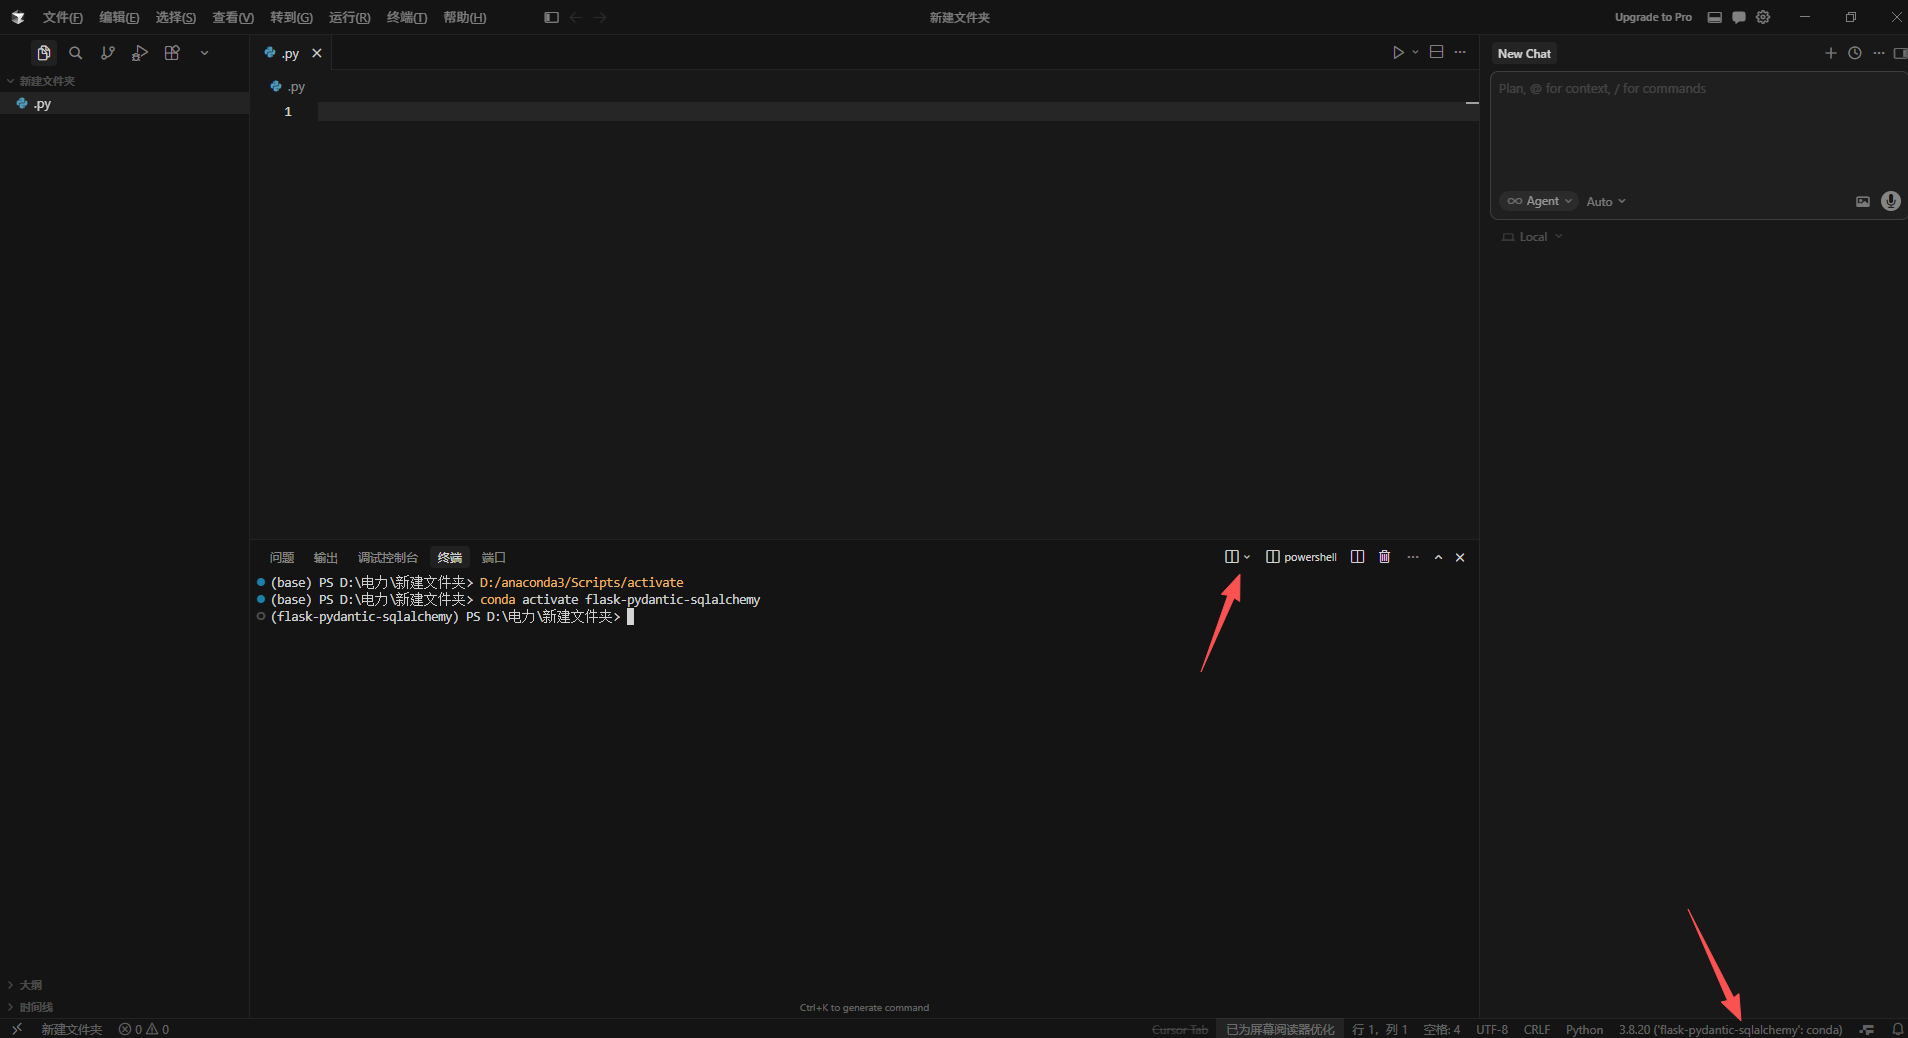Open the Search view icon
The image size is (1908, 1038).
point(75,53)
